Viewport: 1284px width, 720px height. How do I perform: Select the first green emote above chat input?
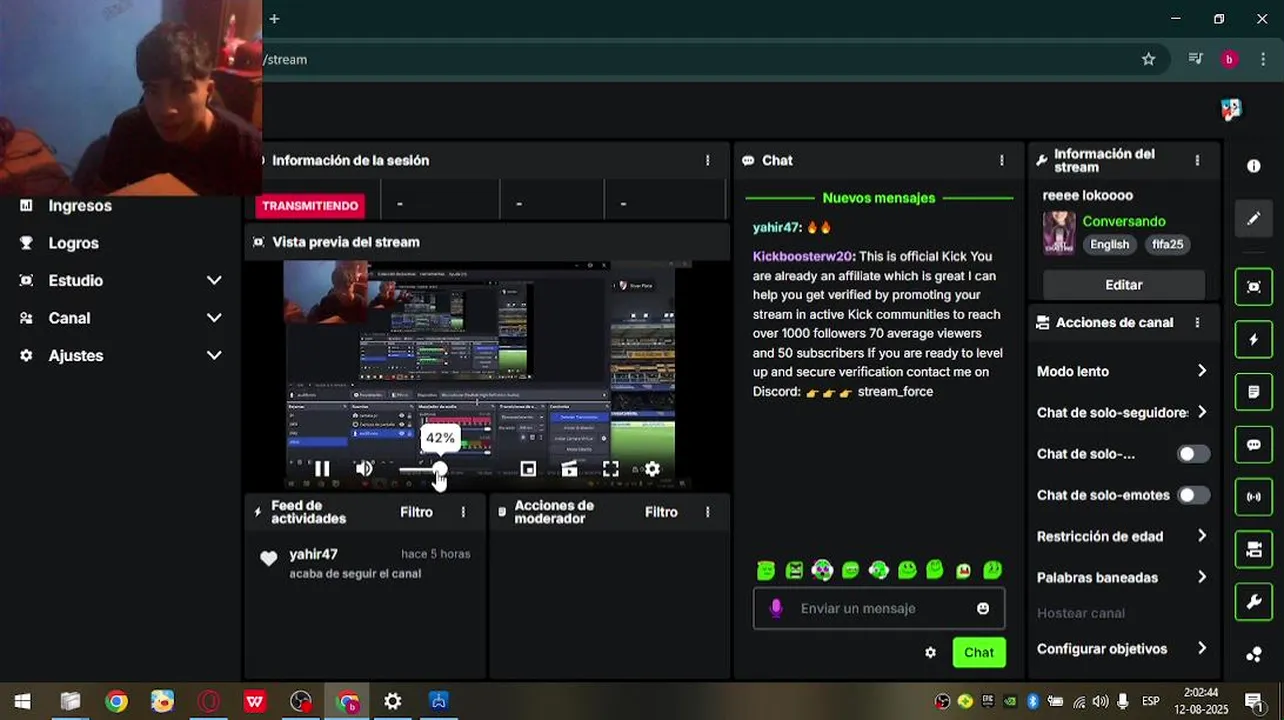click(766, 570)
